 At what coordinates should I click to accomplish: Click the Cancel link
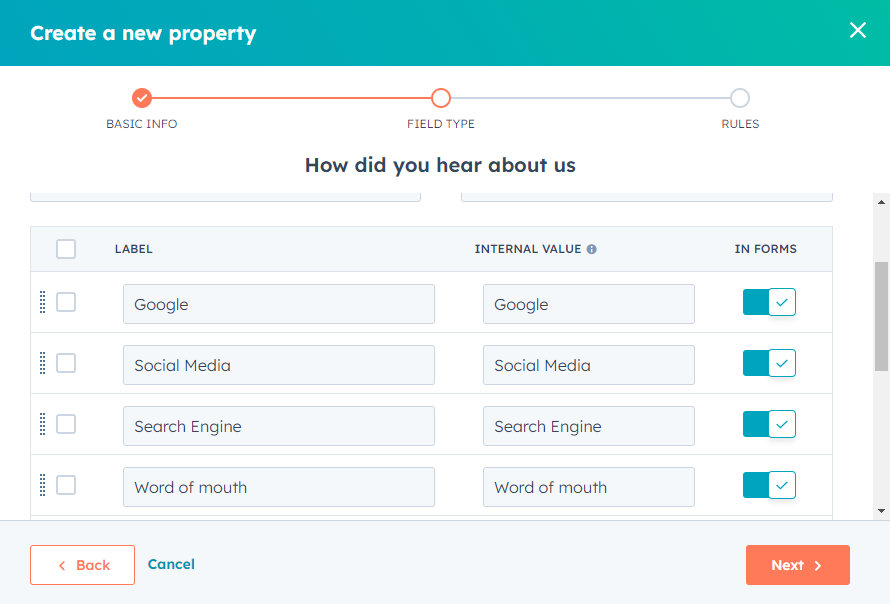tap(171, 564)
